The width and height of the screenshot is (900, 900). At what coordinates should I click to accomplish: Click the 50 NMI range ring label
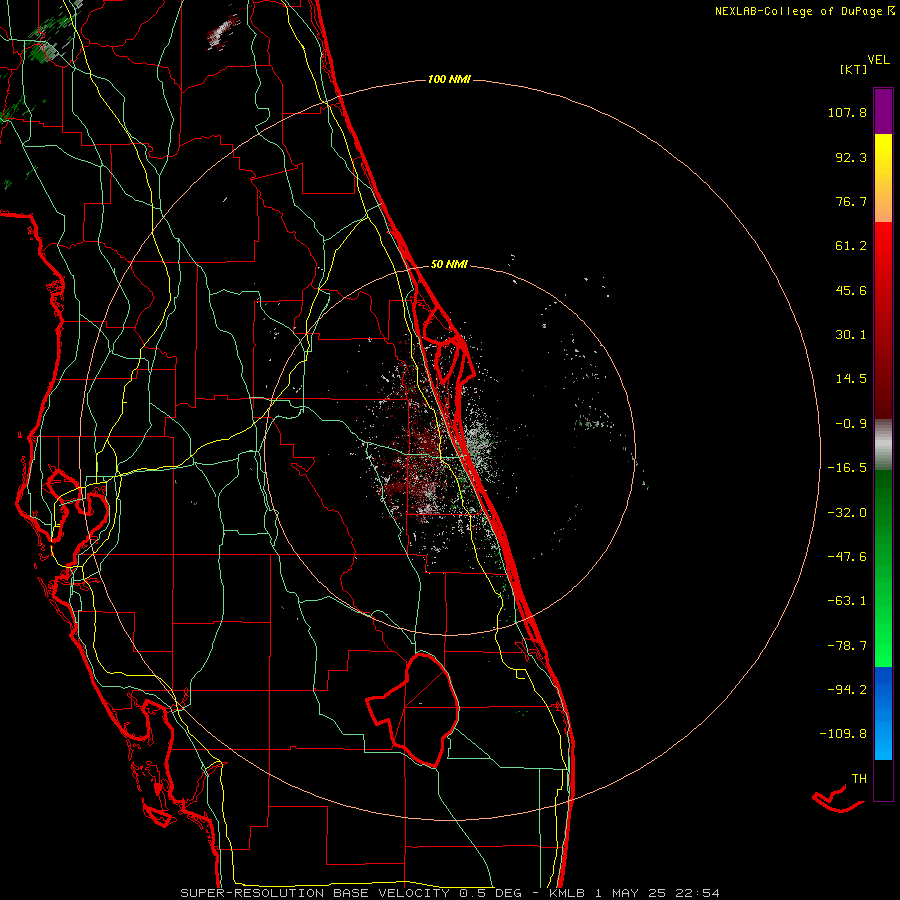tap(449, 264)
